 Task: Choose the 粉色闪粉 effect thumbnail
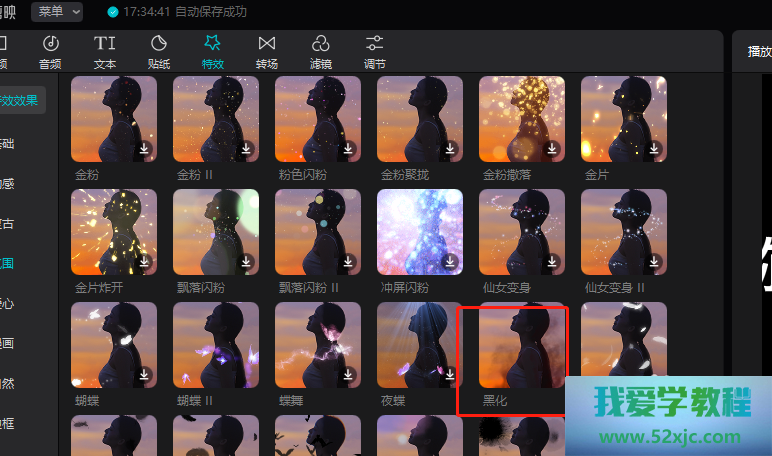click(x=317, y=119)
